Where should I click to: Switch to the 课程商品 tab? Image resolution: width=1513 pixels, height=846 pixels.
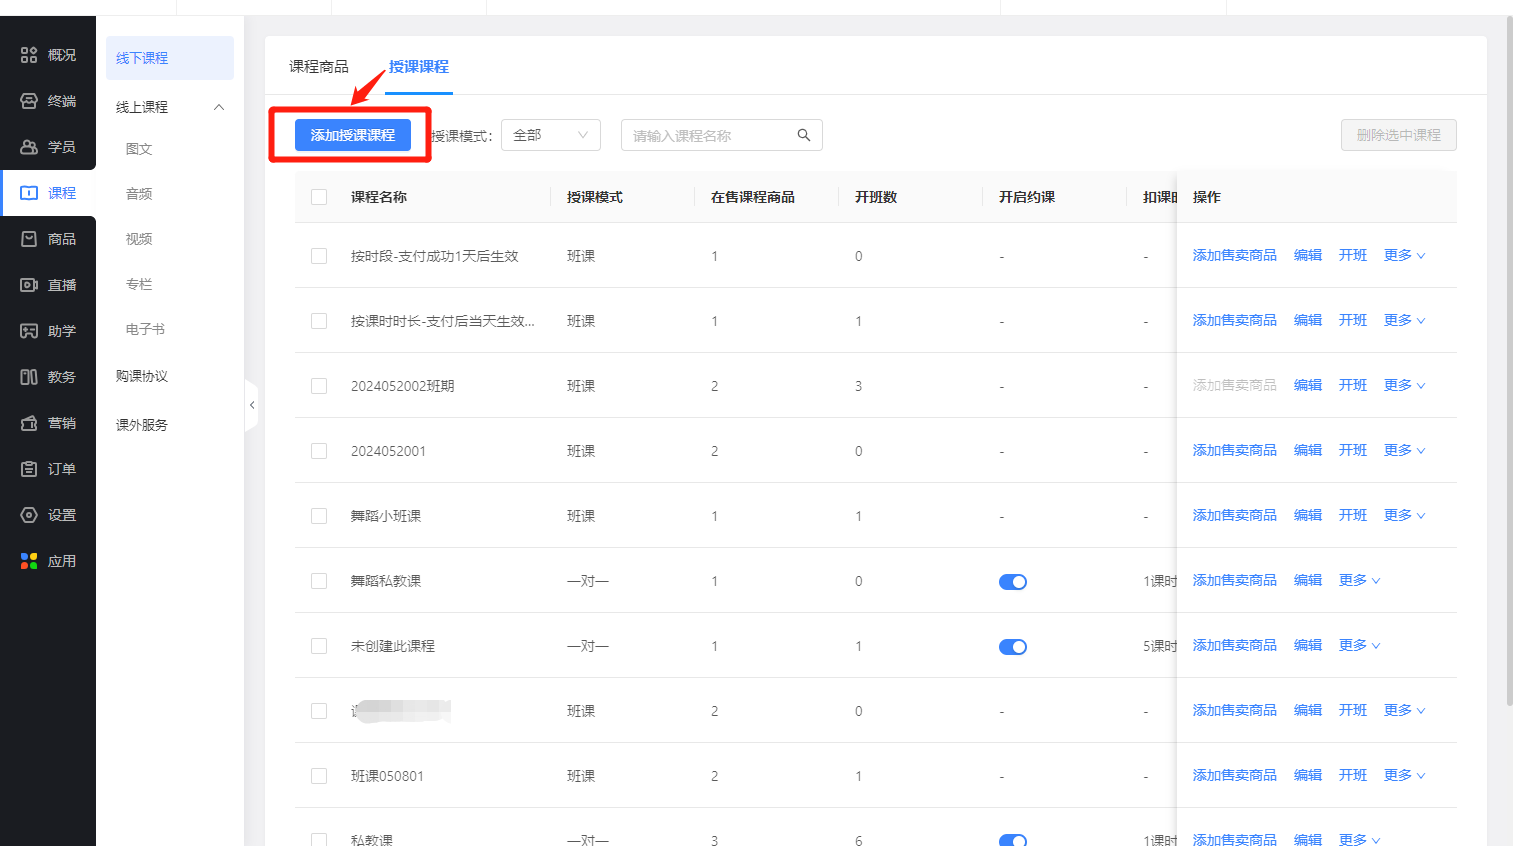point(319,66)
